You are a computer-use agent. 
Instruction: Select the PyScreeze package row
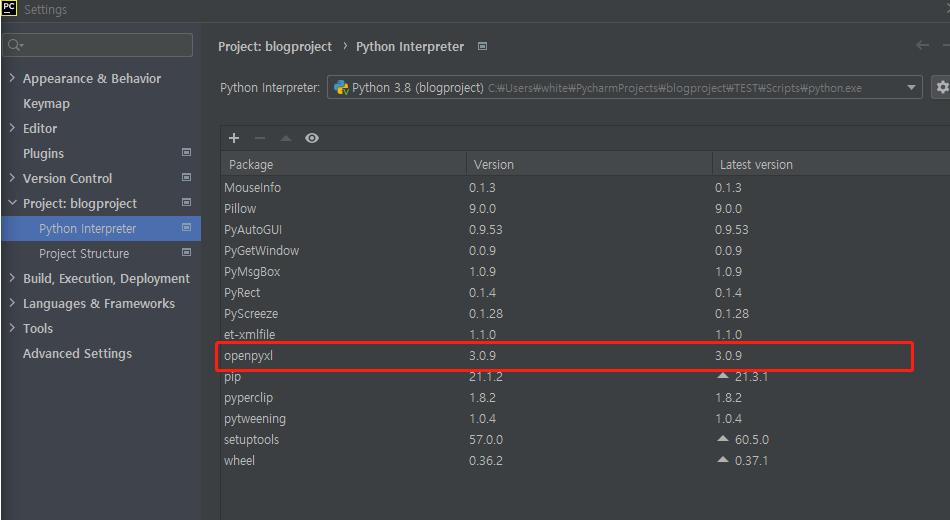pos(585,313)
